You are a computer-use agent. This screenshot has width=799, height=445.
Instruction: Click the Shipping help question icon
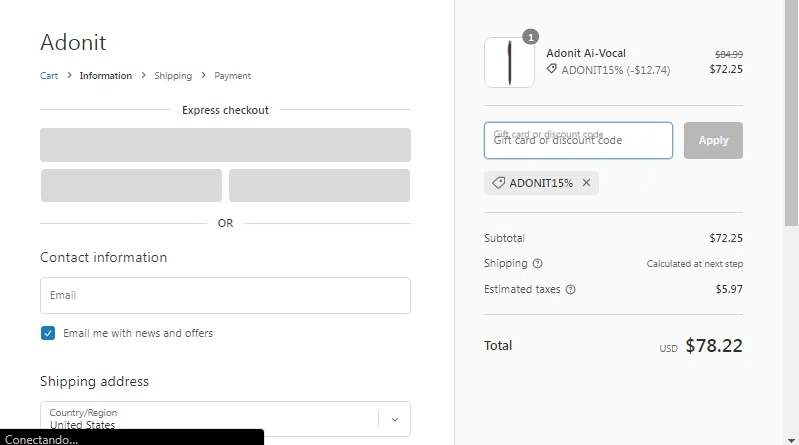pos(538,264)
